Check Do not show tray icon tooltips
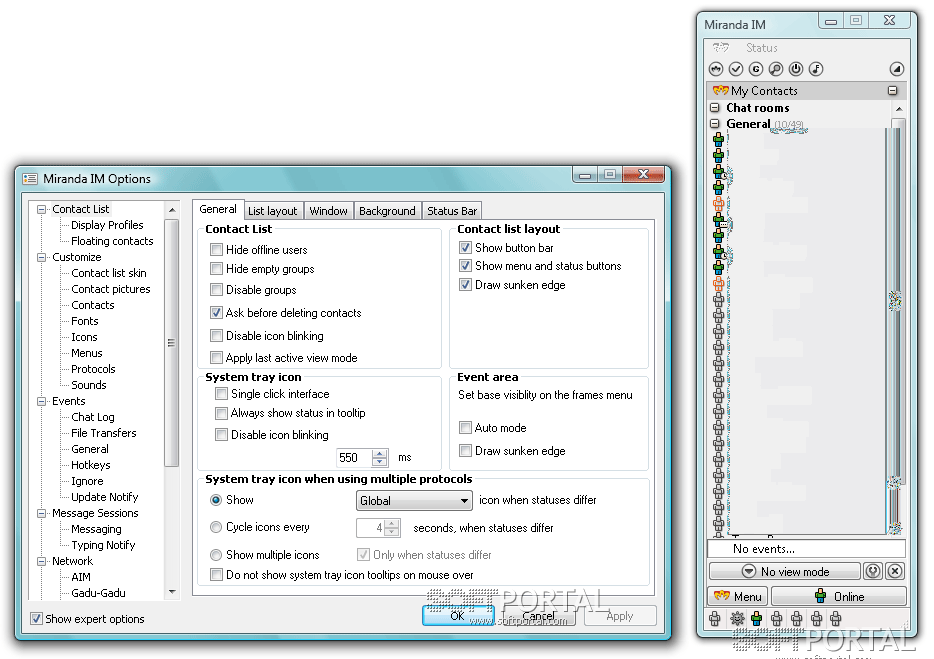934x659 pixels. coord(217,575)
